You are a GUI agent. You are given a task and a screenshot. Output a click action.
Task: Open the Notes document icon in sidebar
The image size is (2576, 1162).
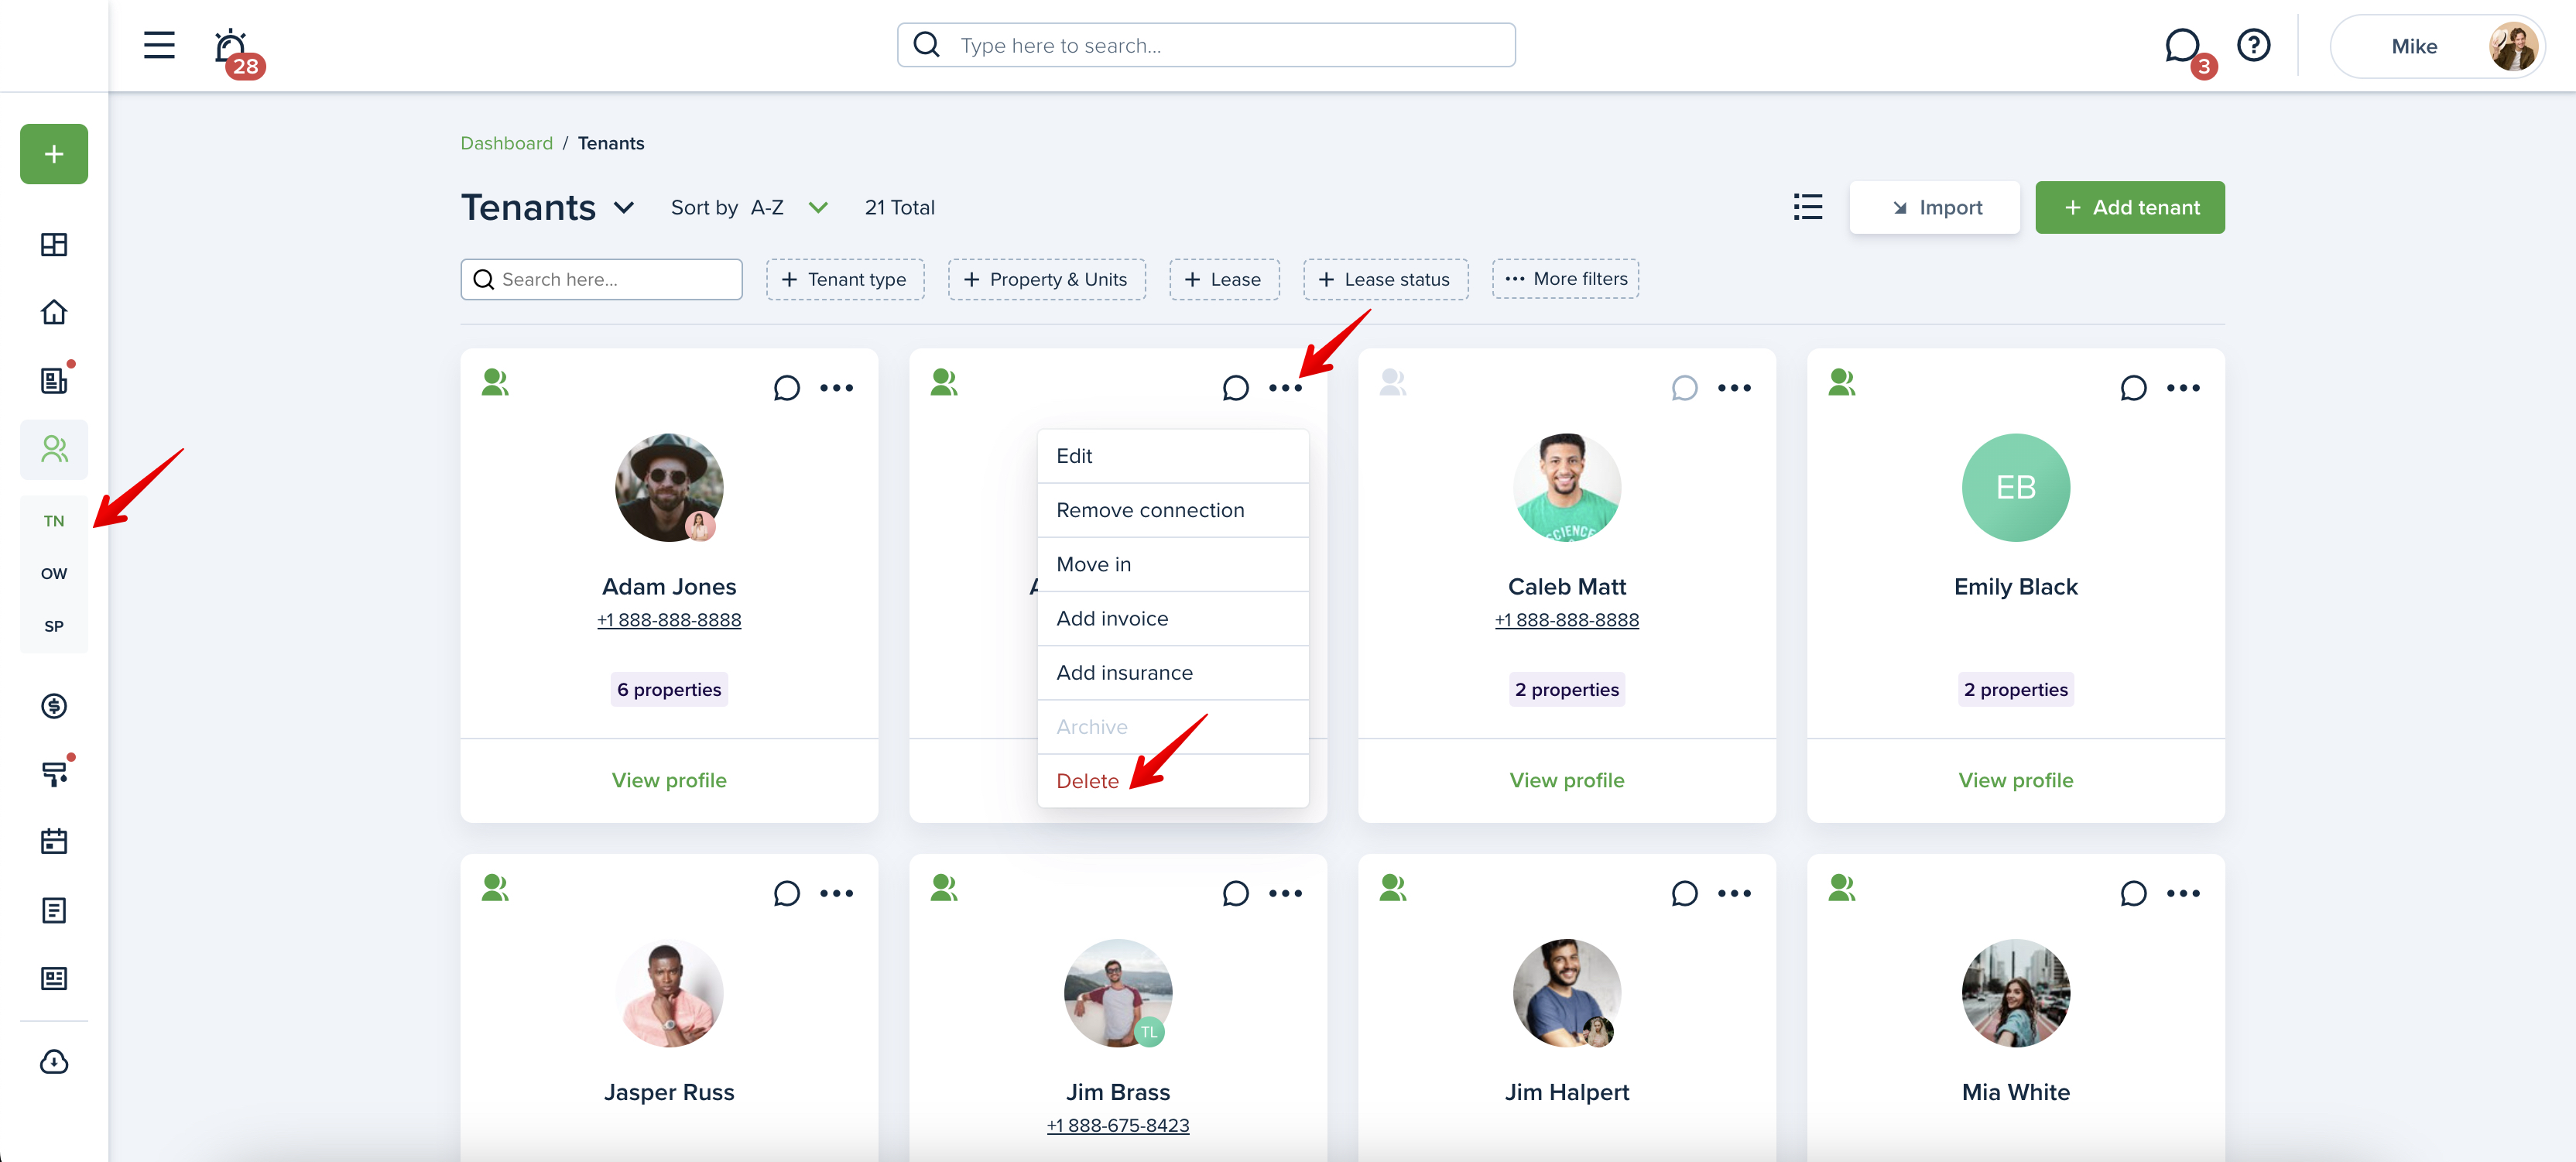pos(54,909)
